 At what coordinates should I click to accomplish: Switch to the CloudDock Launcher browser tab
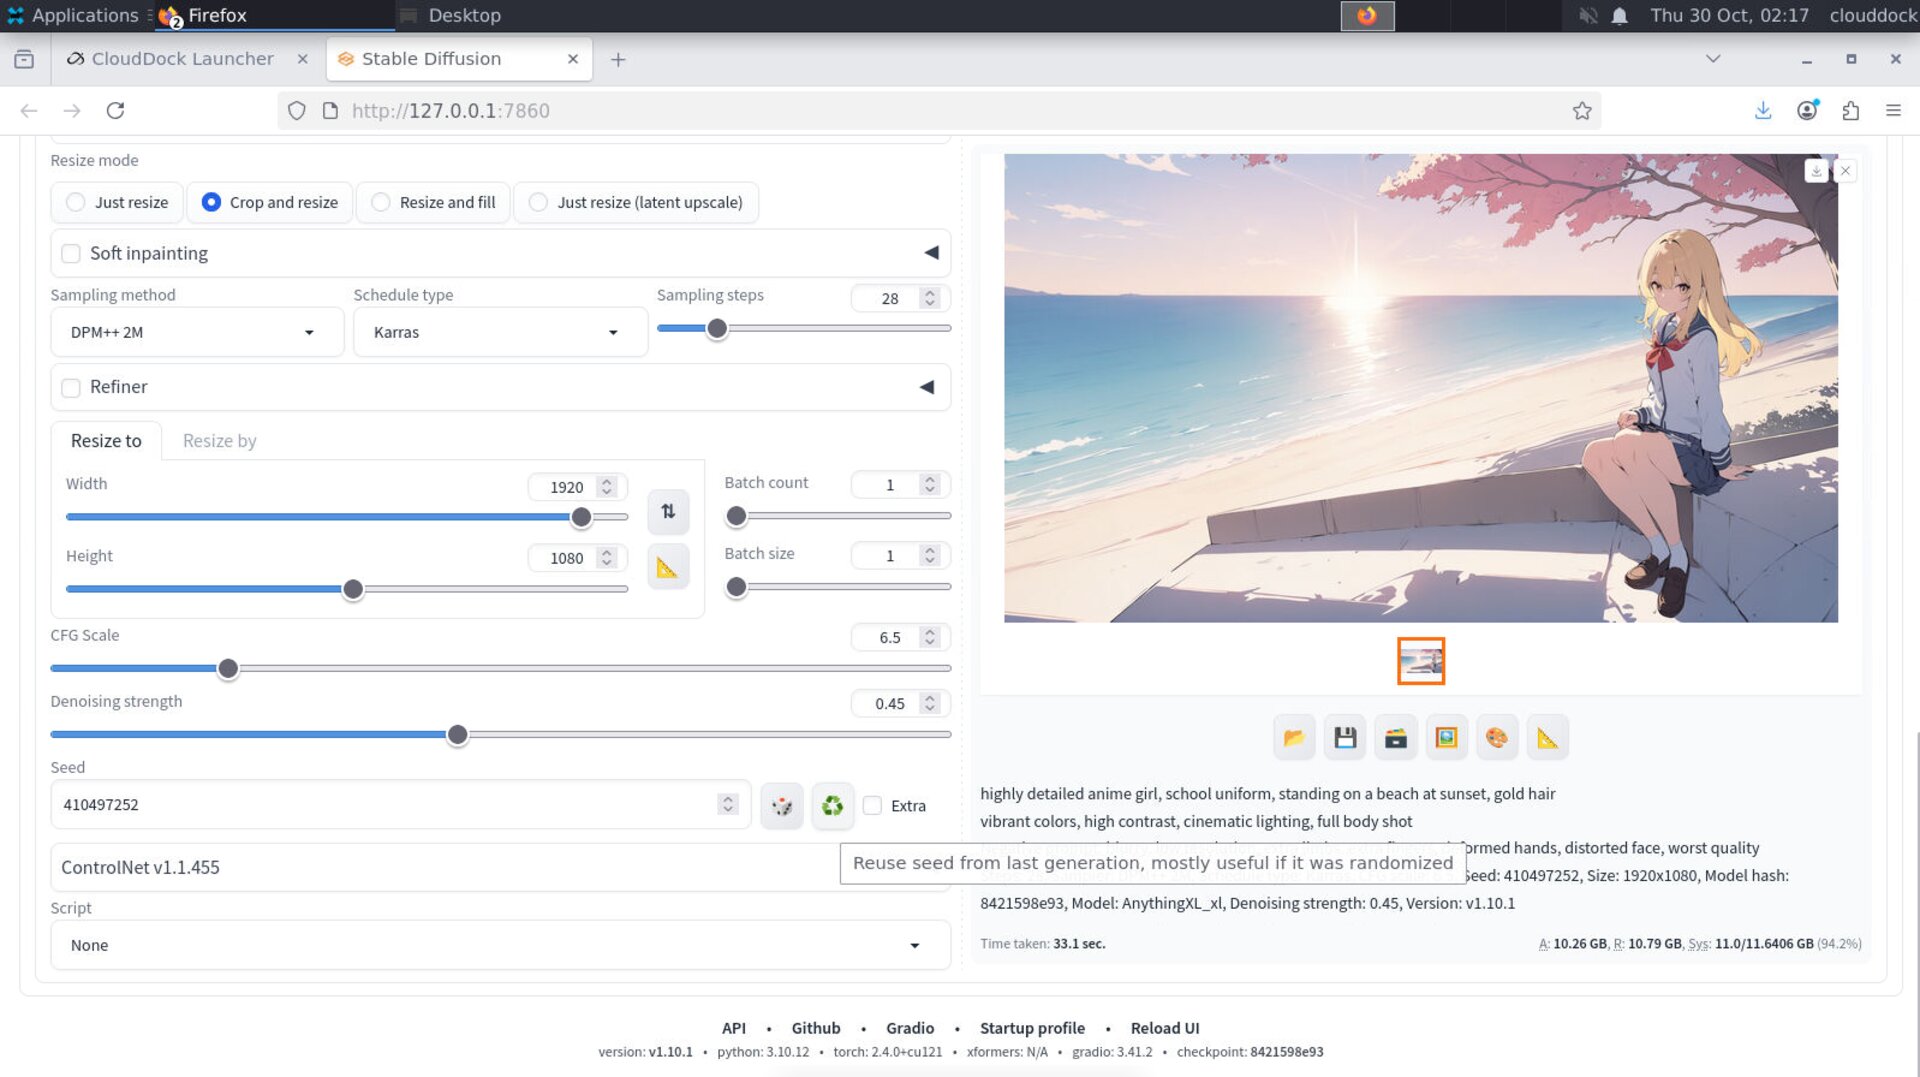point(182,59)
